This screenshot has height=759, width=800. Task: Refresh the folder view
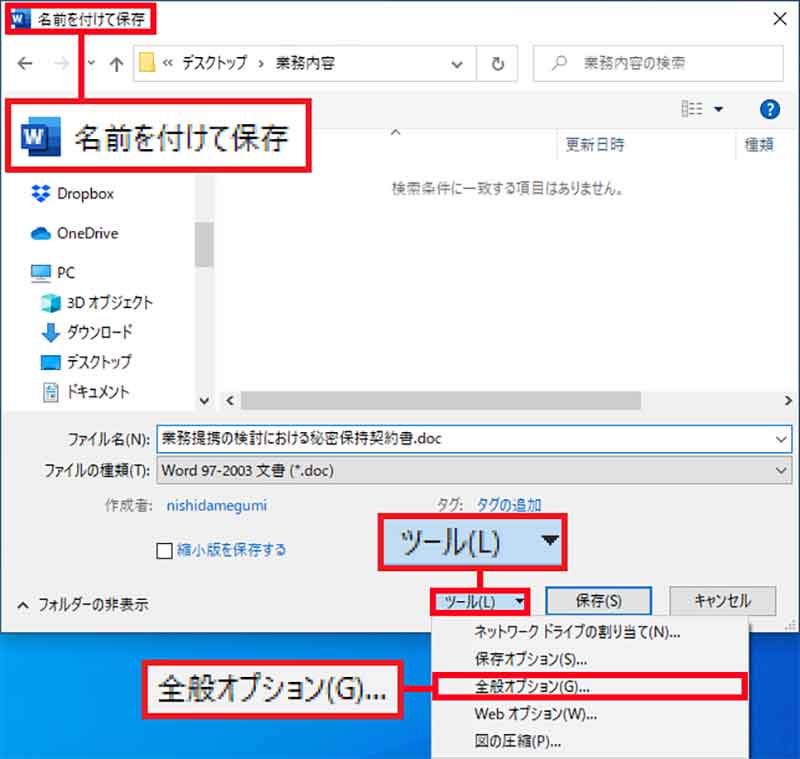(x=497, y=64)
